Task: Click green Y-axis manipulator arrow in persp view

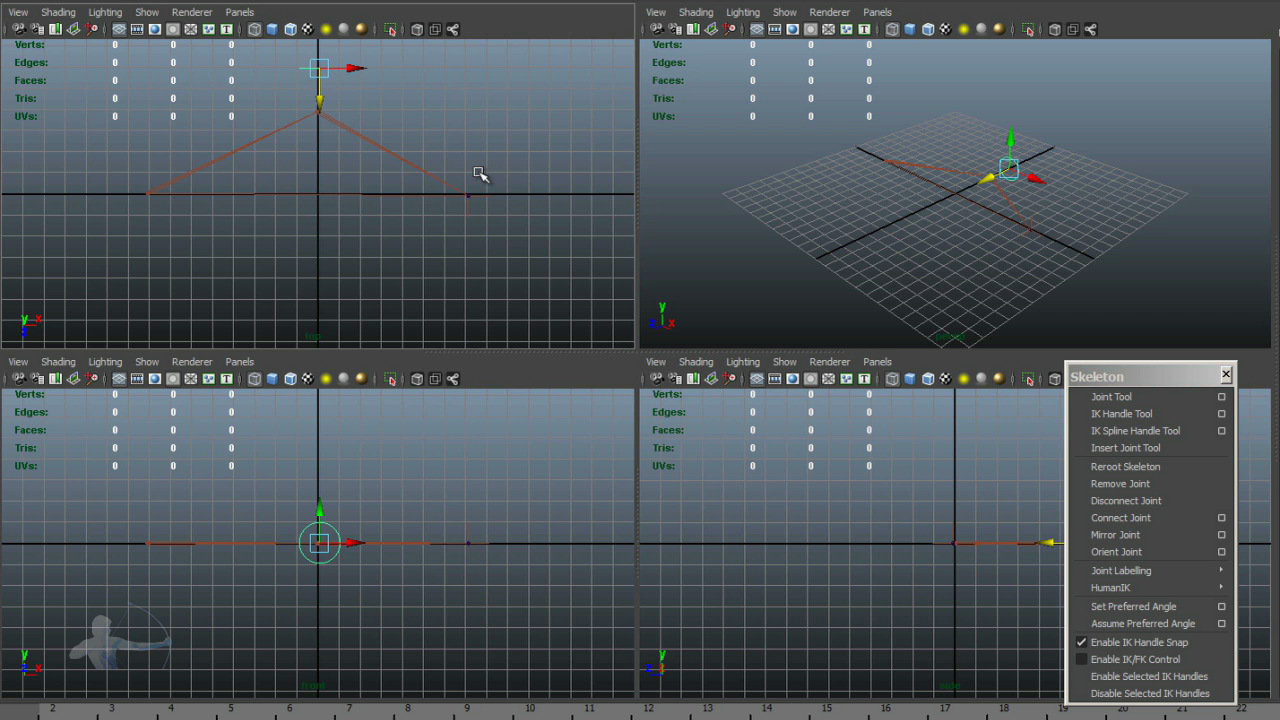Action: (1010, 137)
